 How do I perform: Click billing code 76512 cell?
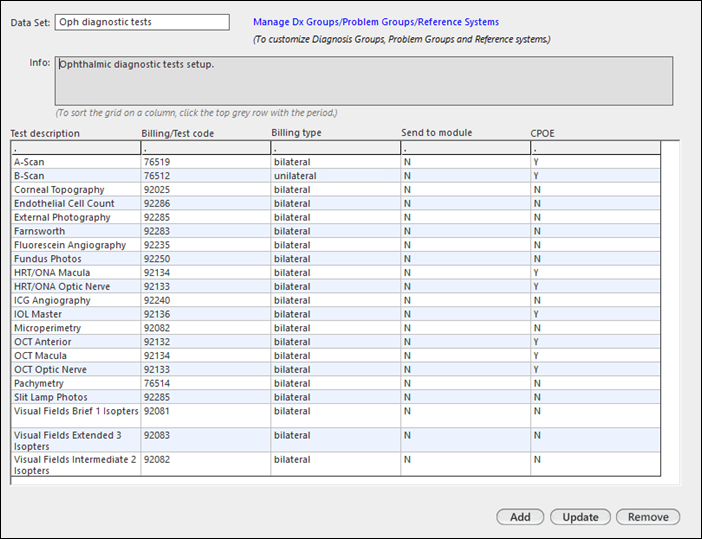click(x=205, y=176)
